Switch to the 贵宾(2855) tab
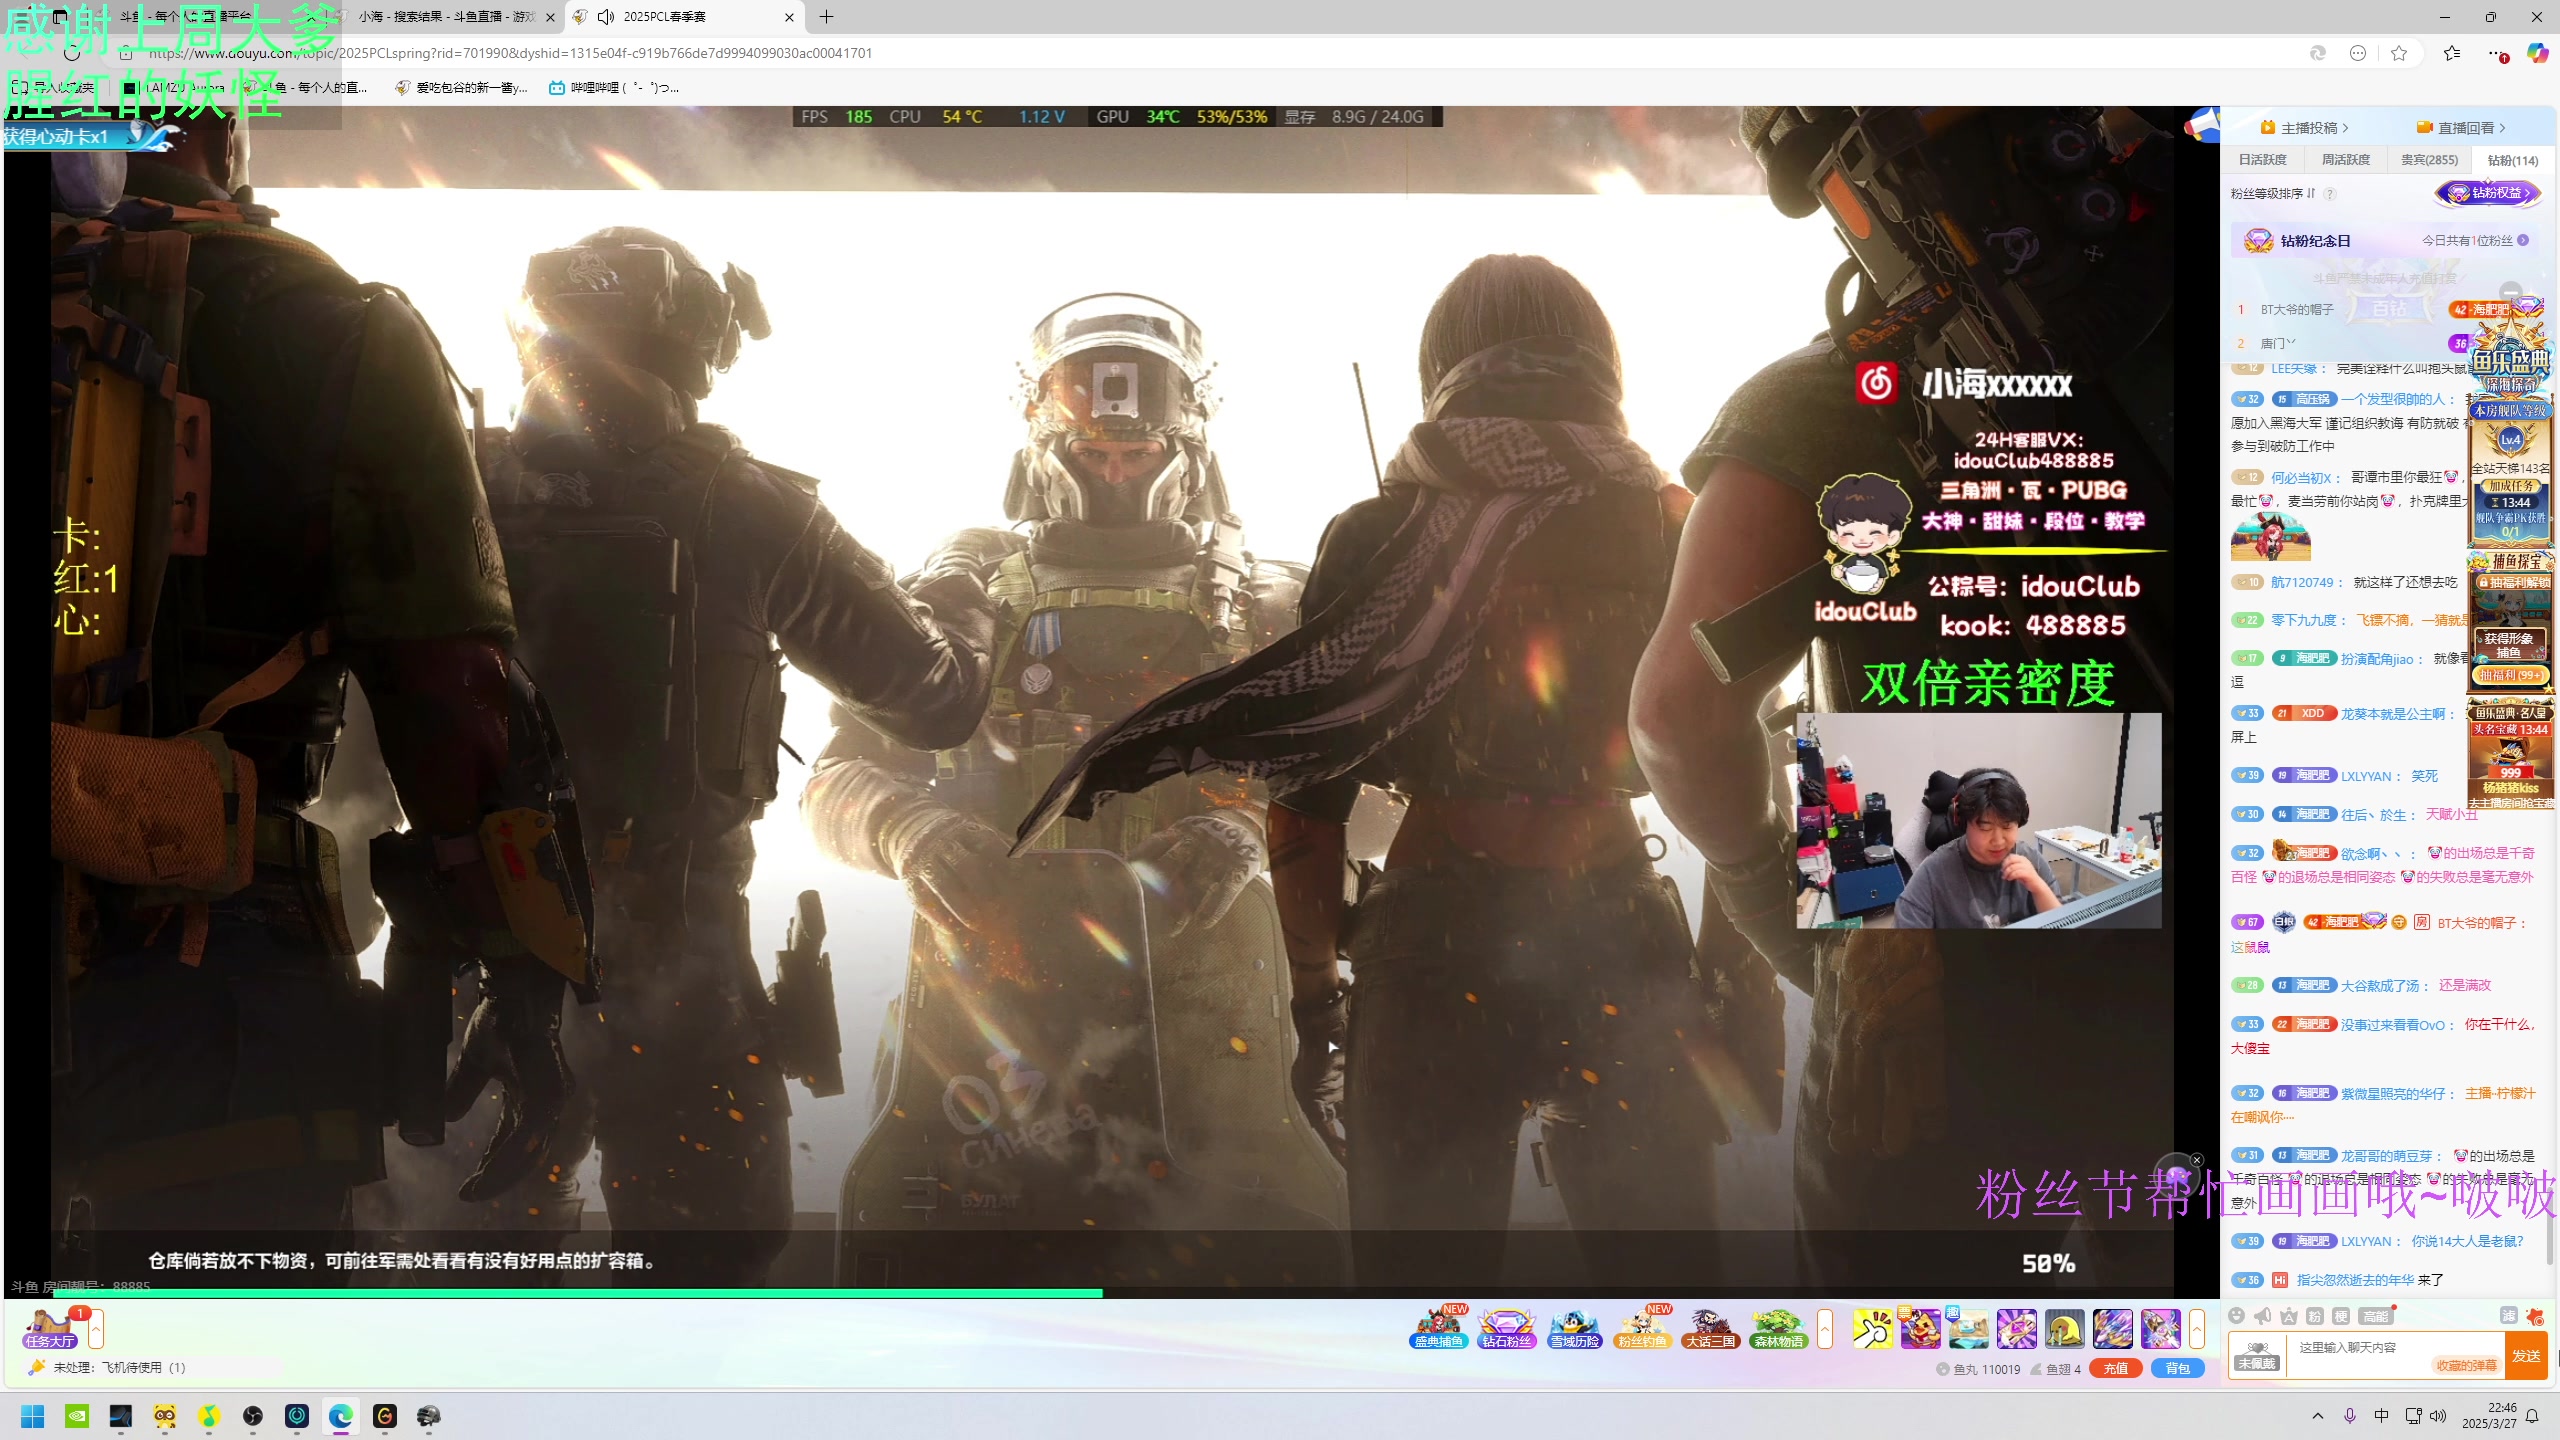 [2429, 160]
